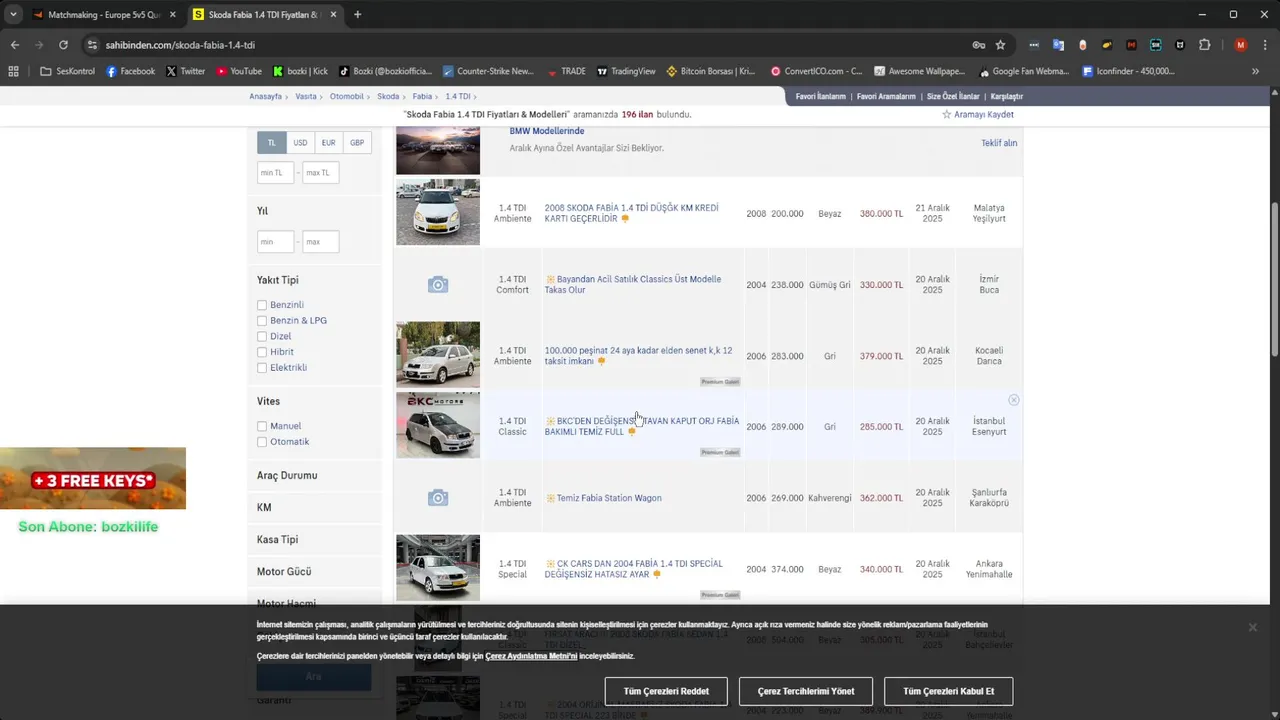Open the white Fabia Malatya listing thumbnail
This screenshot has width=1280, height=720.
(438, 212)
